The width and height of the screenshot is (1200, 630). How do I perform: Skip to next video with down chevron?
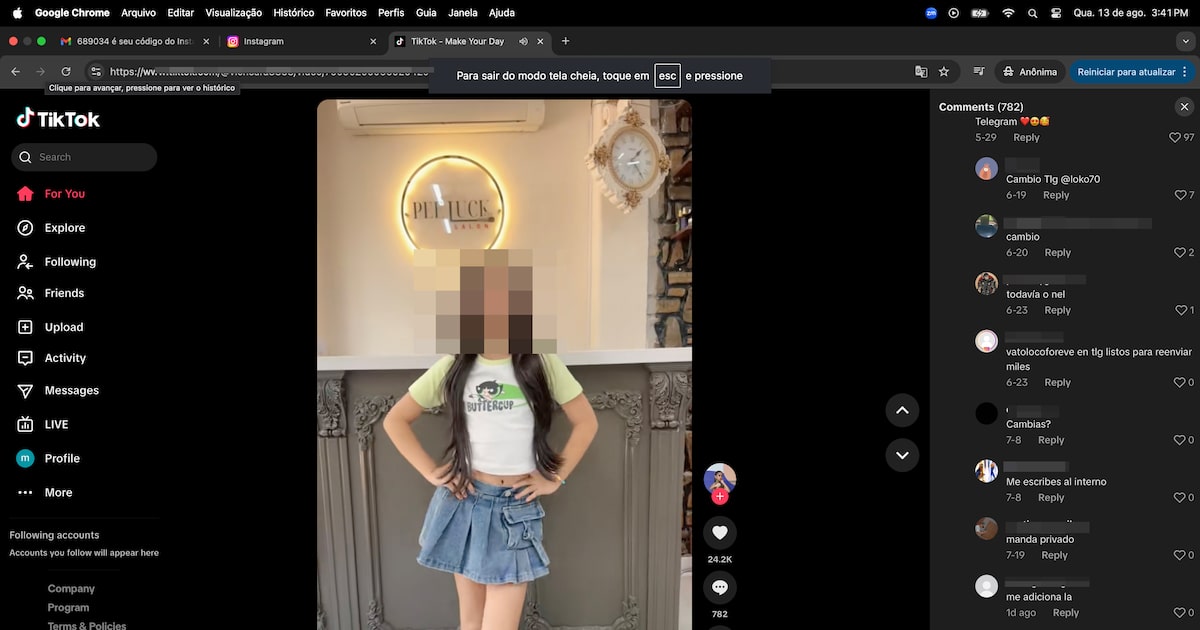click(901, 455)
